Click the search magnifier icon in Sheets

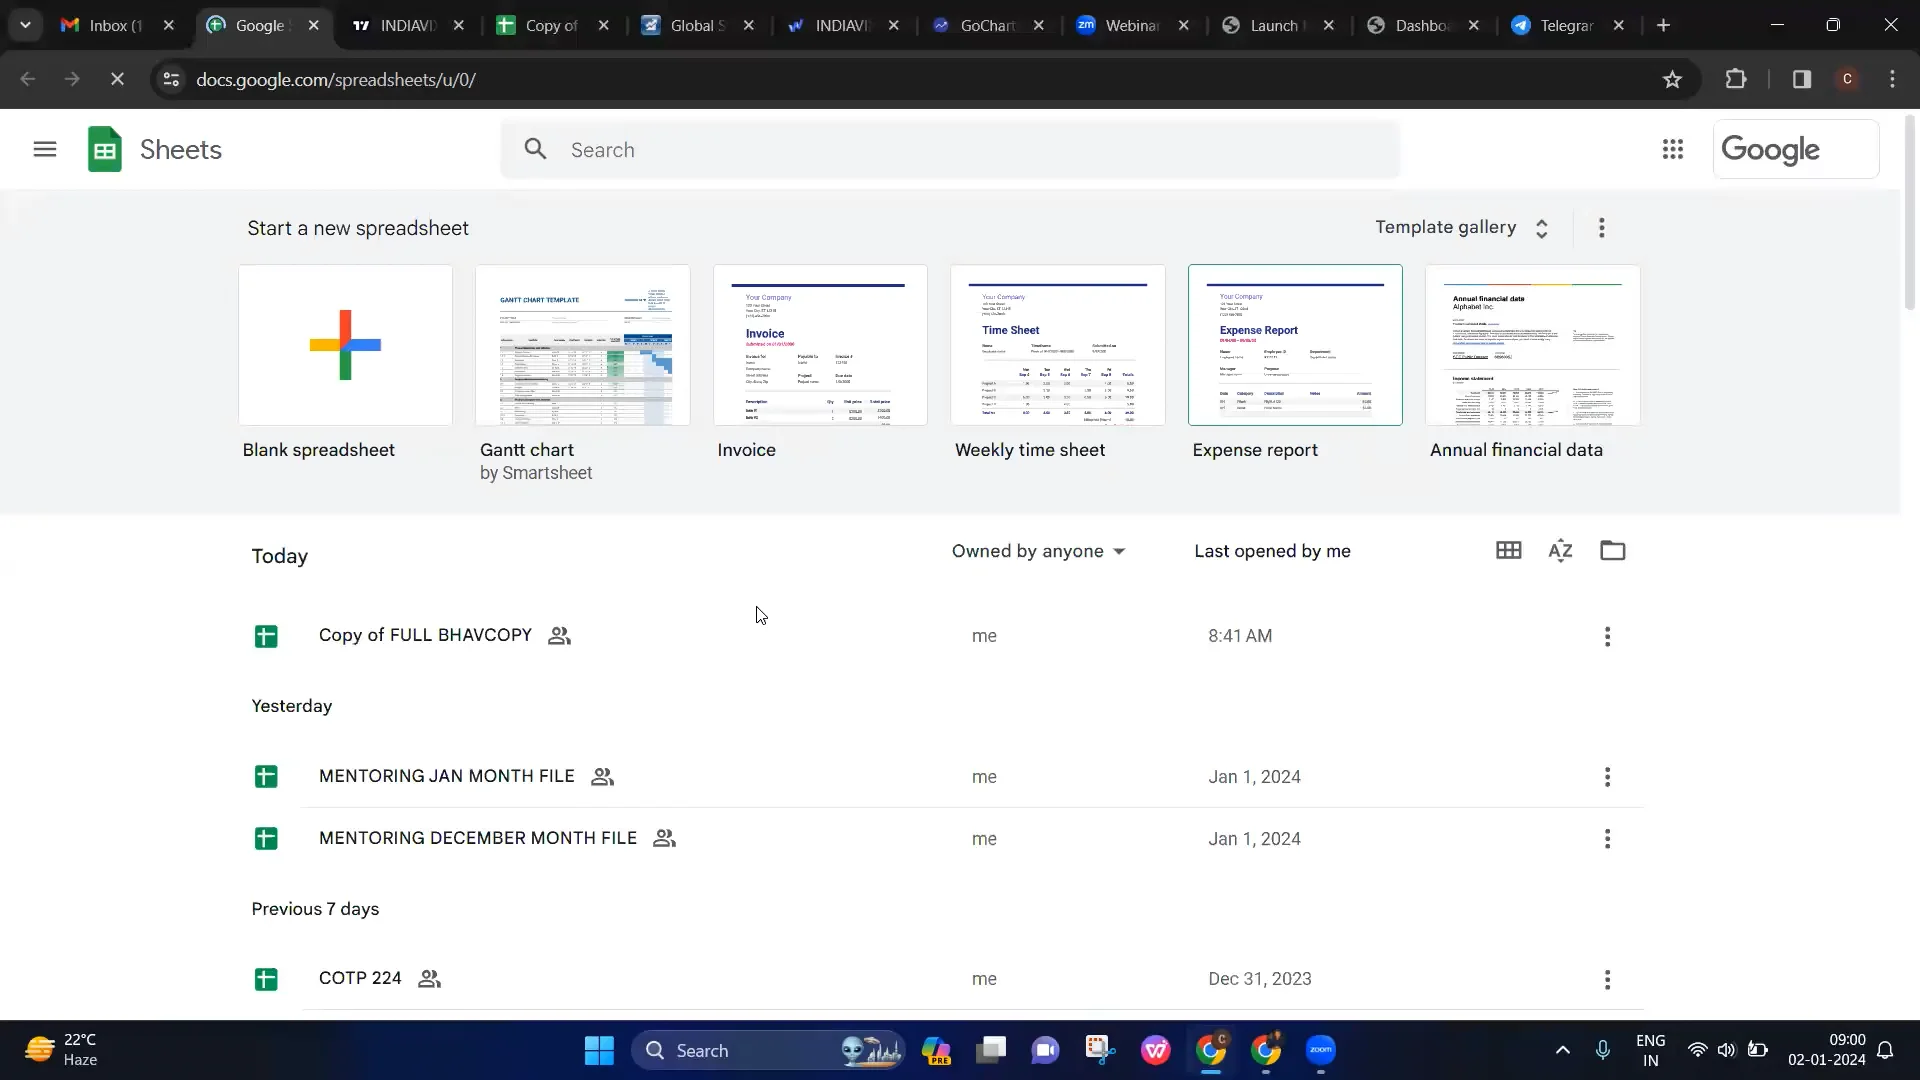tap(536, 150)
